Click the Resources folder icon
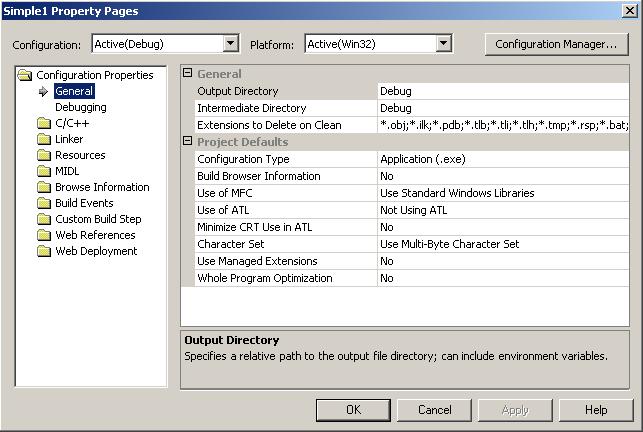This screenshot has height=432, width=643. [x=44, y=155]
